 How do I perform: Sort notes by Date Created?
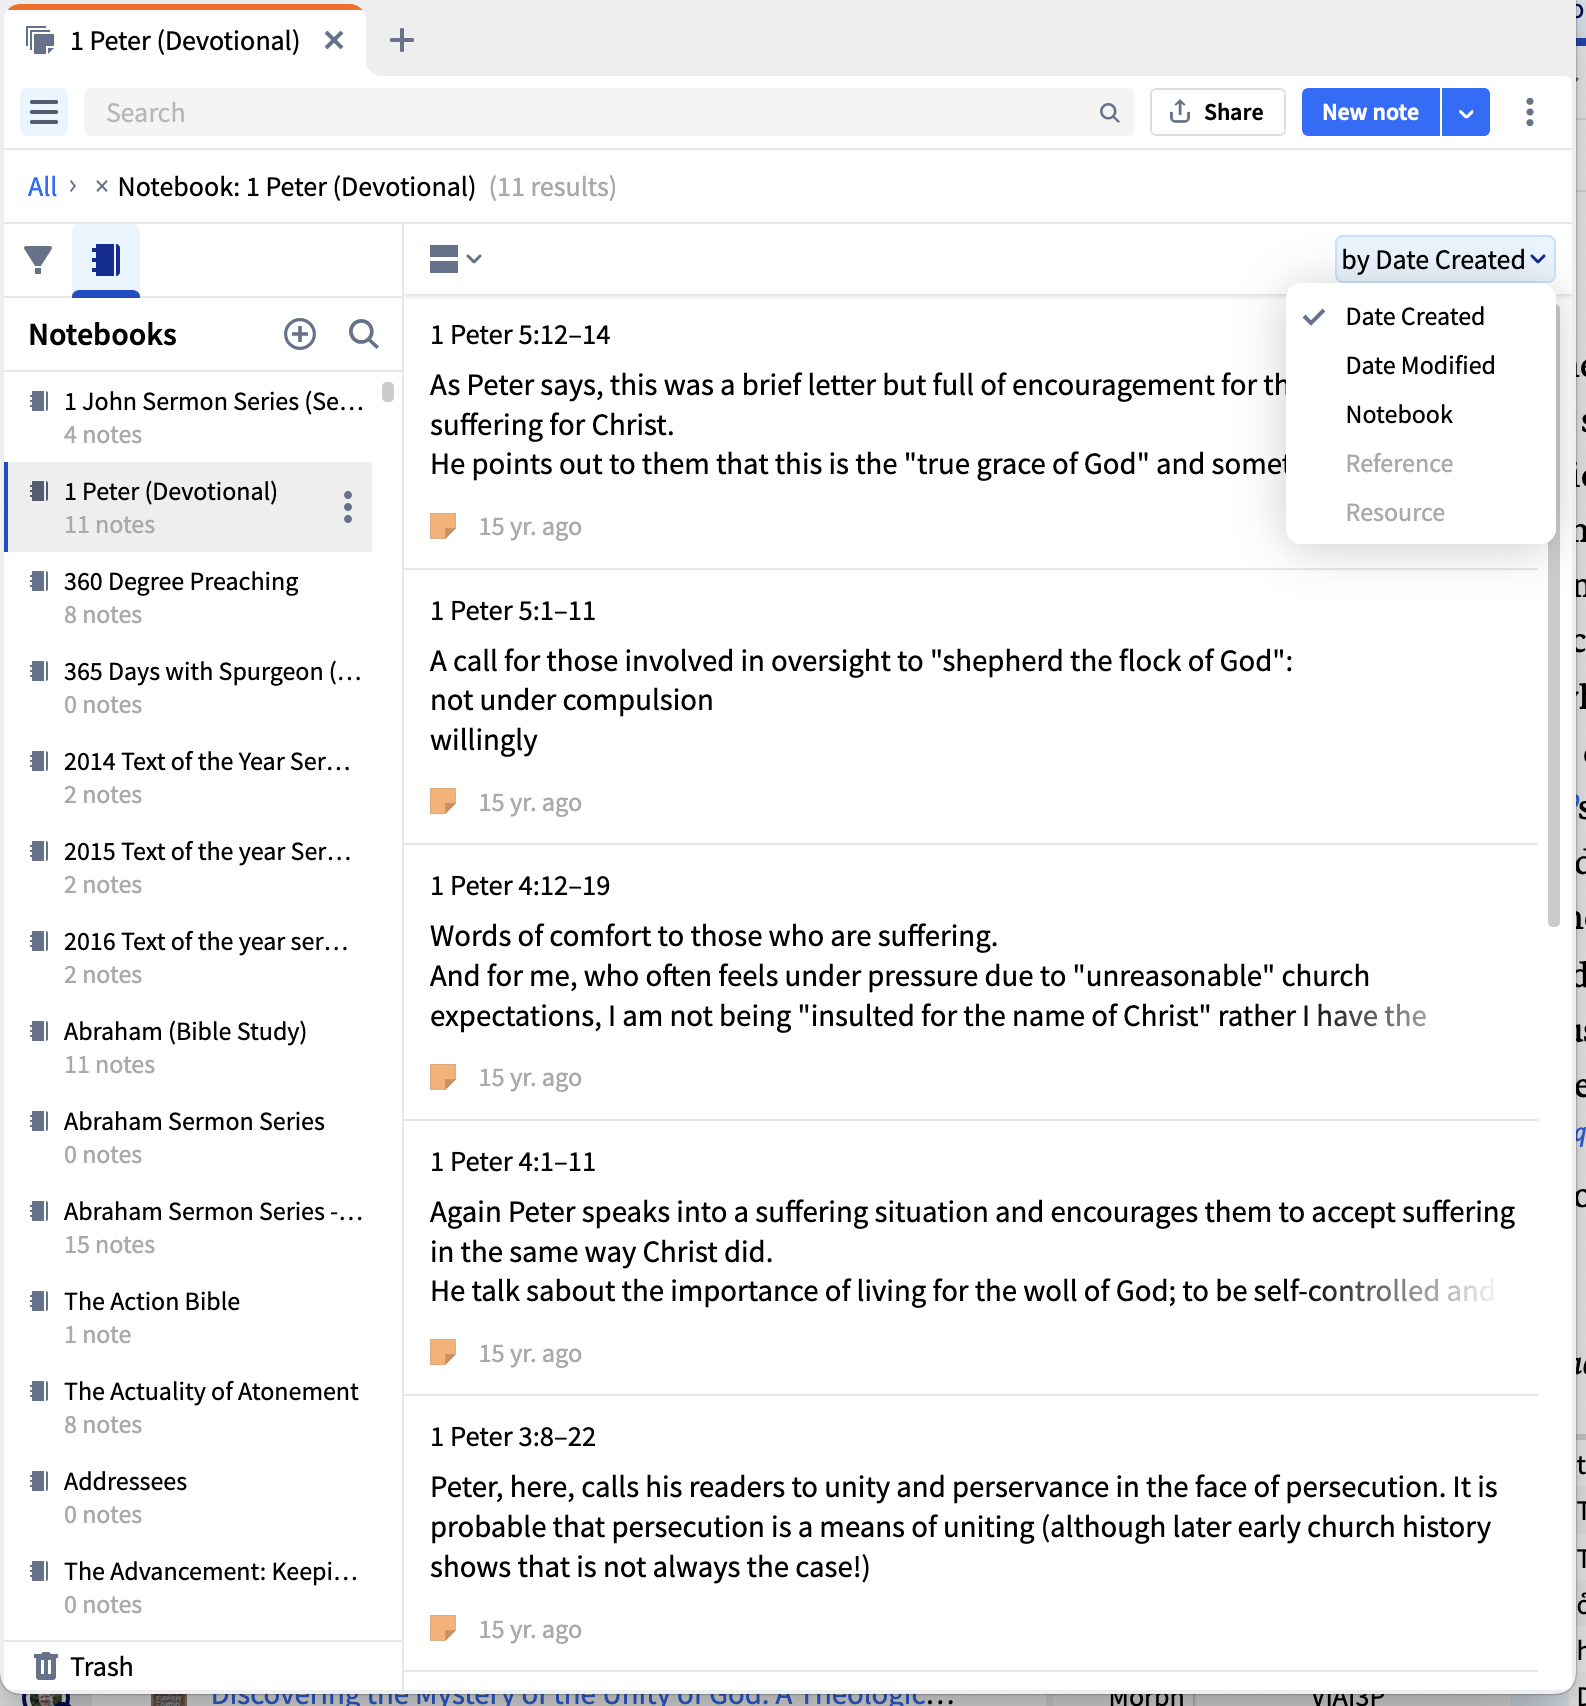1414,316
